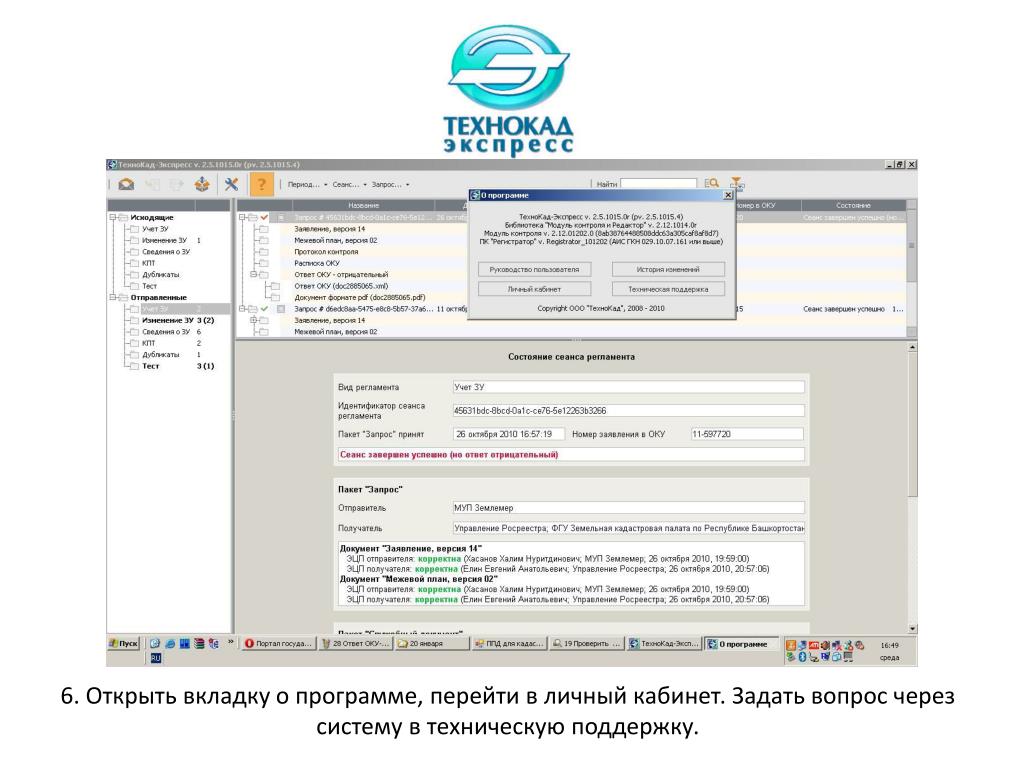Open the Запрос dropdown
The width and height of the screenshot is (1024, 768).
coord(390,184)
